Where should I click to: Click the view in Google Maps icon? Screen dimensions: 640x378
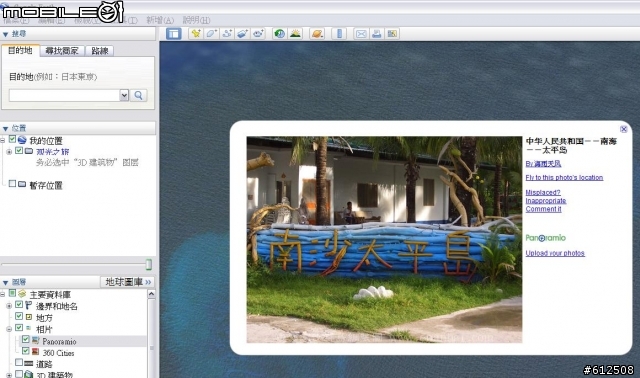392,34
